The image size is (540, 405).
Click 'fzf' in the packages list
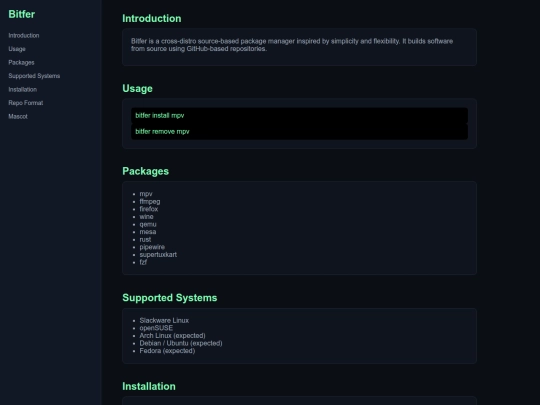tap(143, 262)
